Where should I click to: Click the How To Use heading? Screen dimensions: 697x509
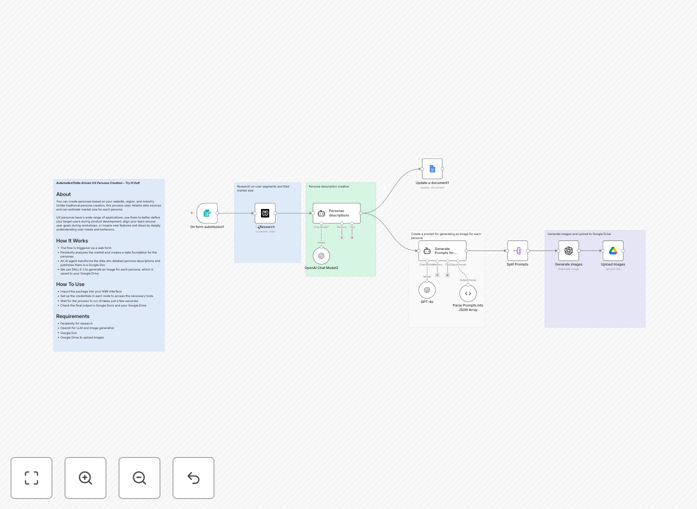point(70,284)
